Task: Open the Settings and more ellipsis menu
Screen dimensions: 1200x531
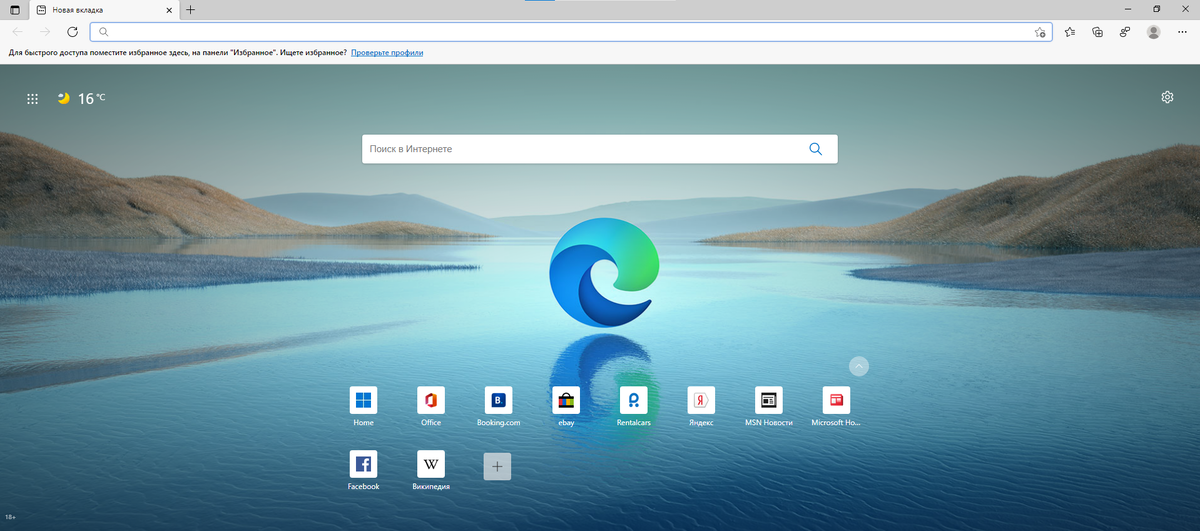Action: [x=1183, y=32]
